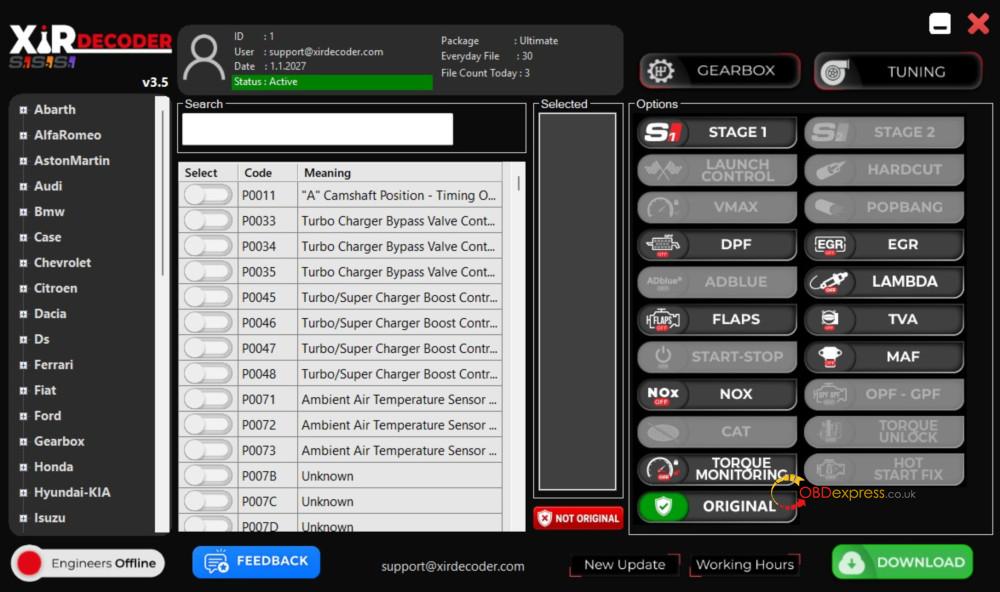This screenshot has width=1000, height=592.
Task: Select the NOx off option
Action: (x=717, y=394)
